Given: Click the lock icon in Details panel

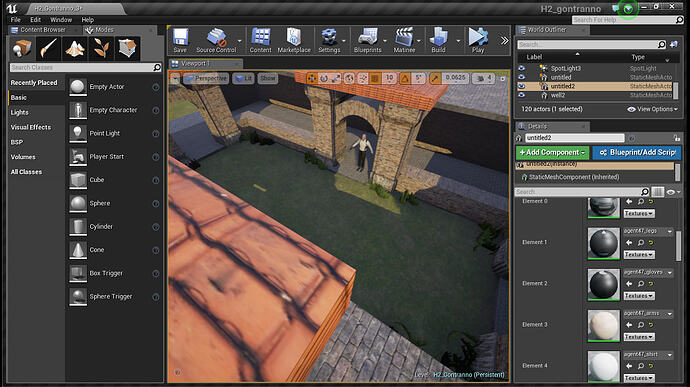Looking at the screenshot, I should tap(677, 138).
